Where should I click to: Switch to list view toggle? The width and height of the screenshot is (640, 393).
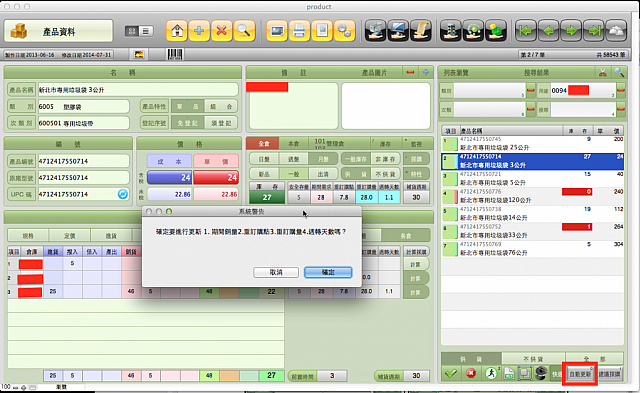[x=146, y=31]
